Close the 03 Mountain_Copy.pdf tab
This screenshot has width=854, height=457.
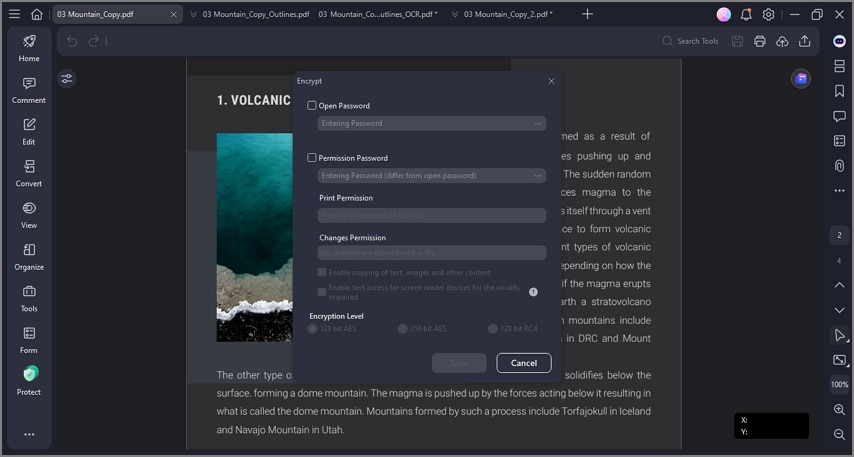(x=173, y=15)
